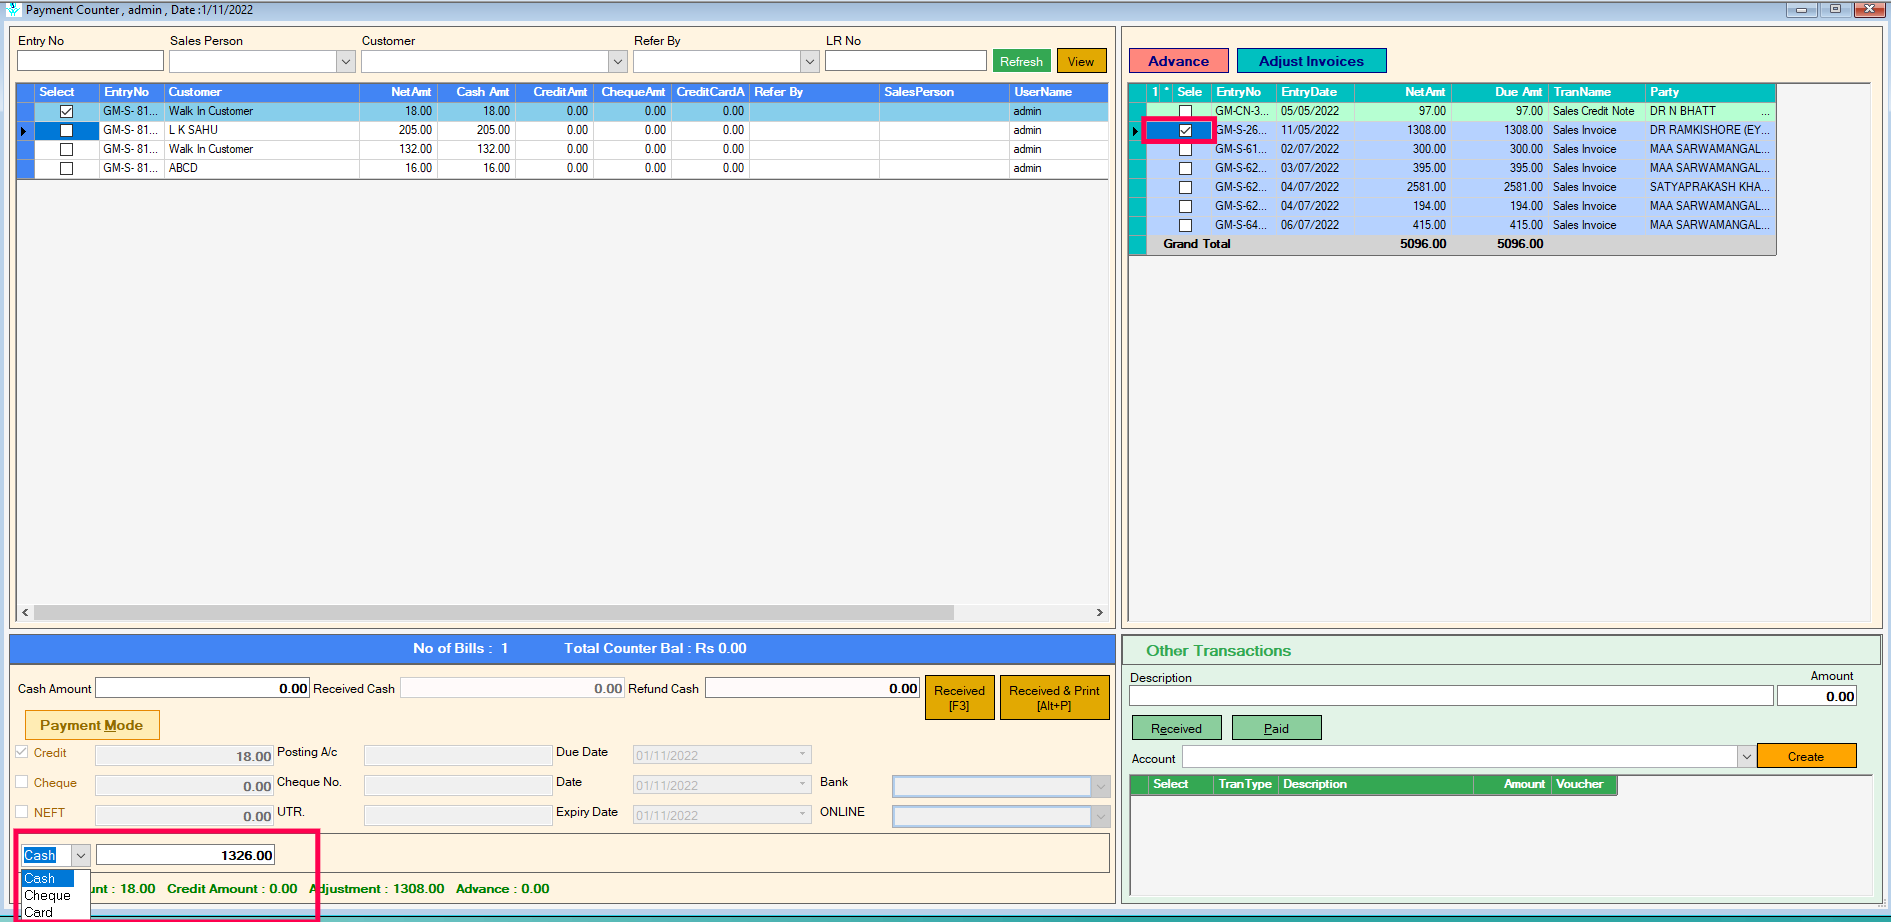The height and width of the screenshot is (922, 1891).
Task: Enable the Cheque payment mode checkbox
Action: coord(22,782)
